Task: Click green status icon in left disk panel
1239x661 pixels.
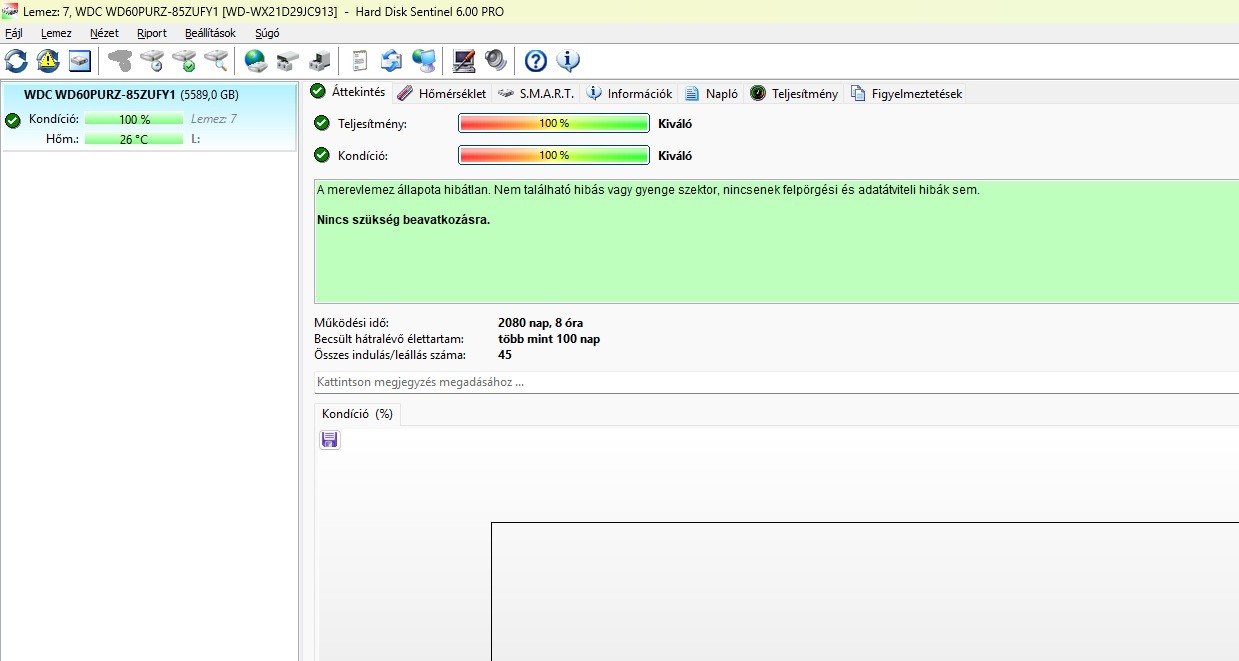Action: (x=13, y=120)
